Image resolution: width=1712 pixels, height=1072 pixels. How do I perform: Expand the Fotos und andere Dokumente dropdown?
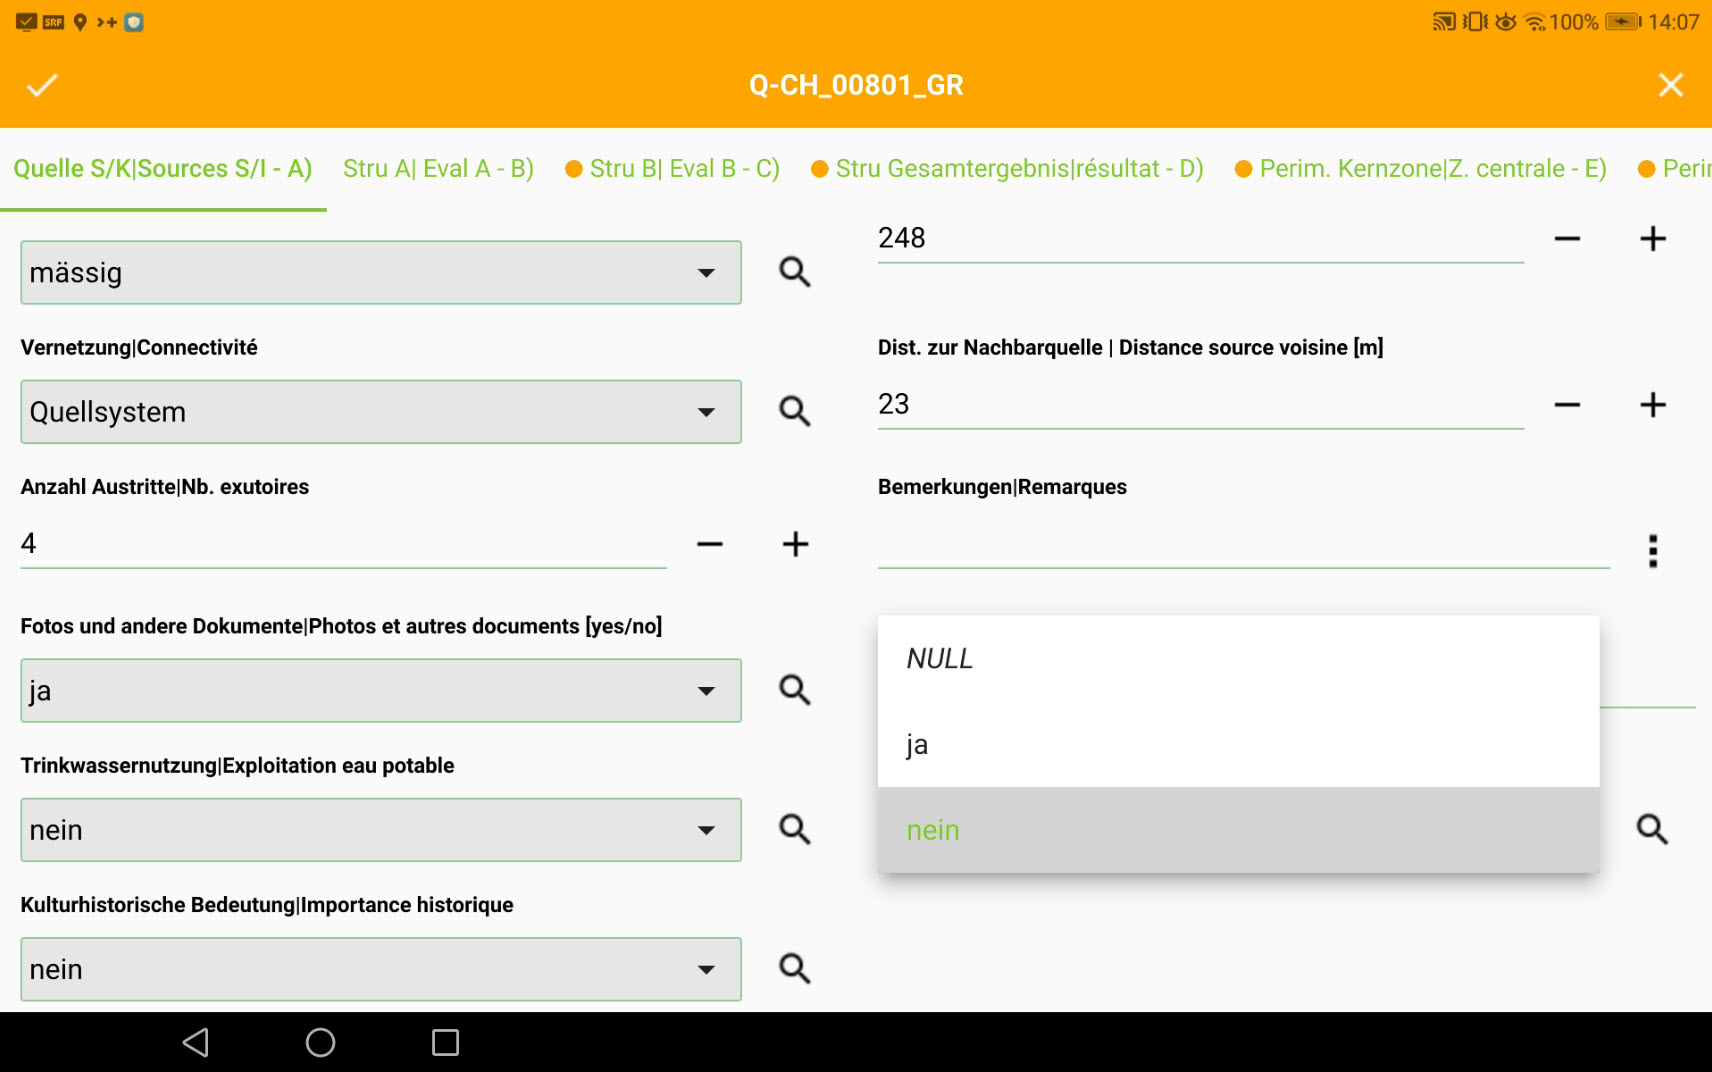click(x=380, y=691)
